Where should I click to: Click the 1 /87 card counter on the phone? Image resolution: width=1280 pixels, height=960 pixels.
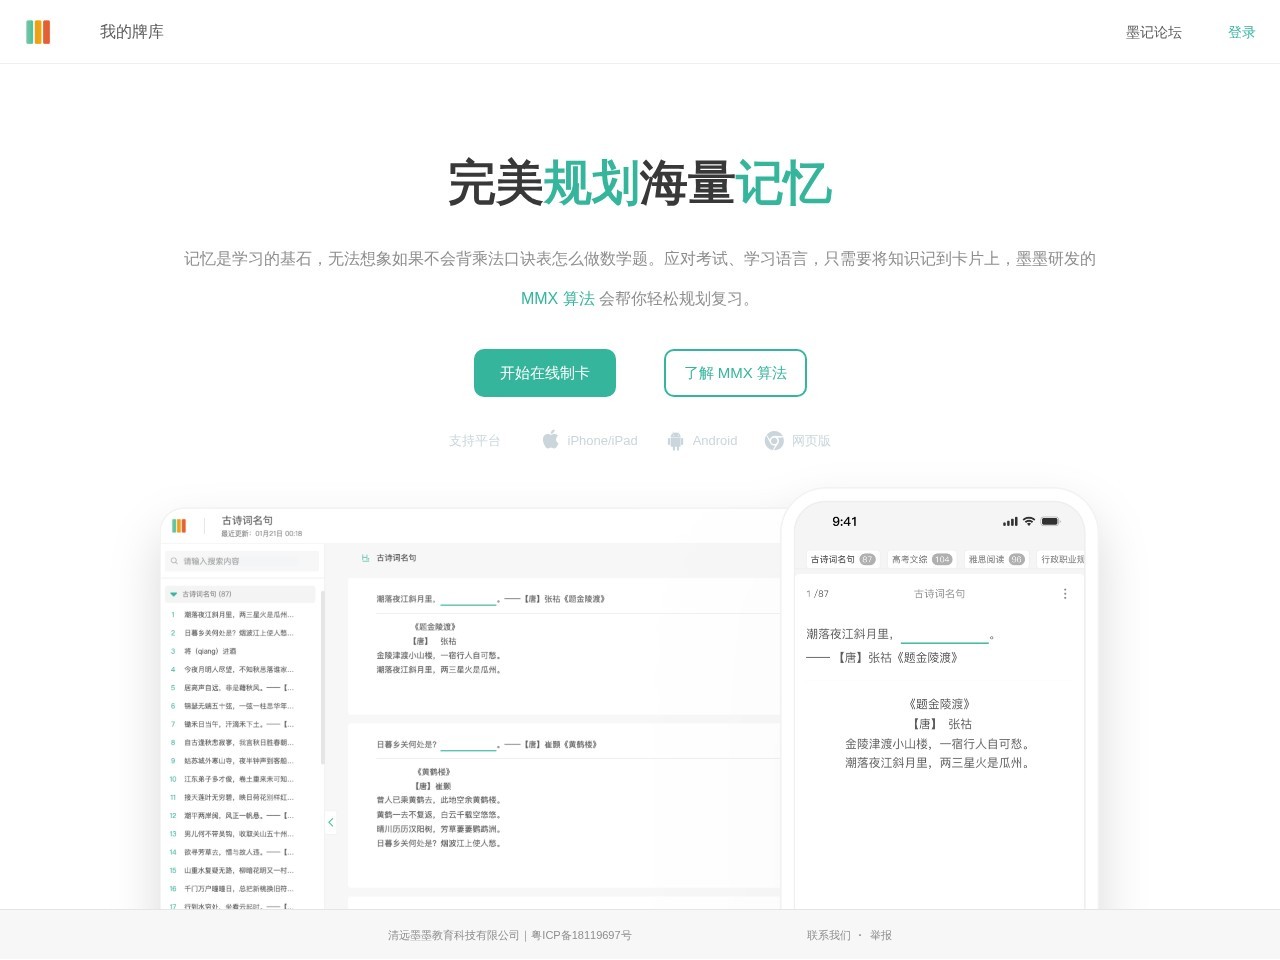pos(817,594)
